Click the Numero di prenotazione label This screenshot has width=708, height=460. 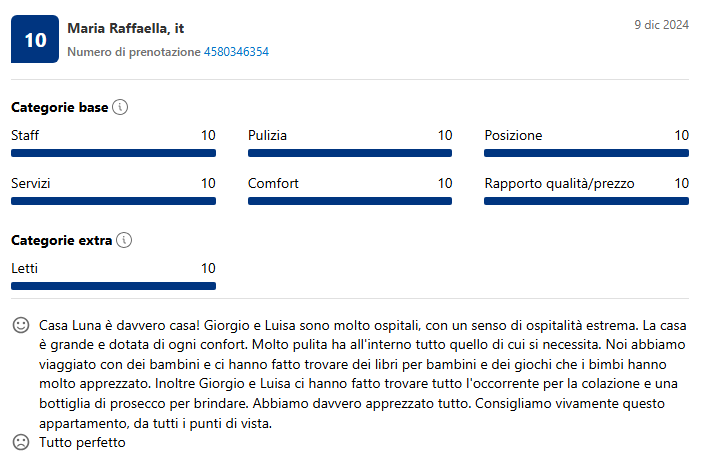[x=134, y=52]
